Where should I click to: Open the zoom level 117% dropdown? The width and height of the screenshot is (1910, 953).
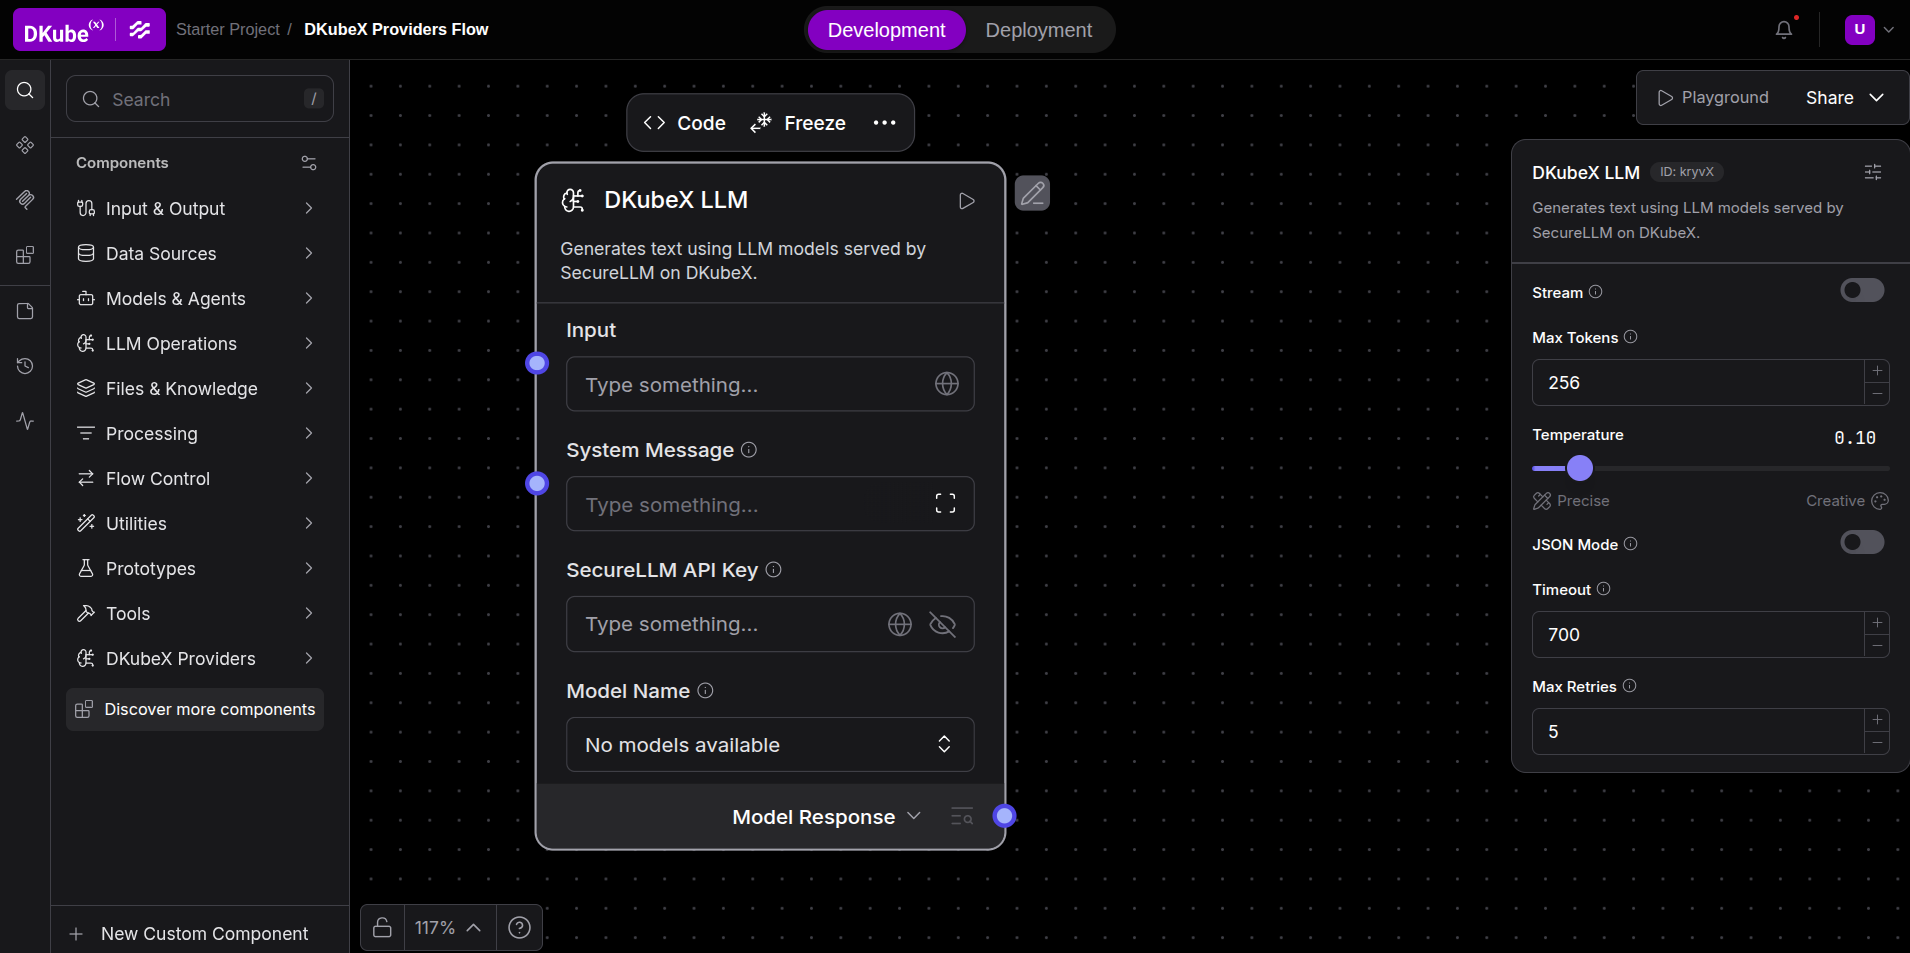pos(448,928)
